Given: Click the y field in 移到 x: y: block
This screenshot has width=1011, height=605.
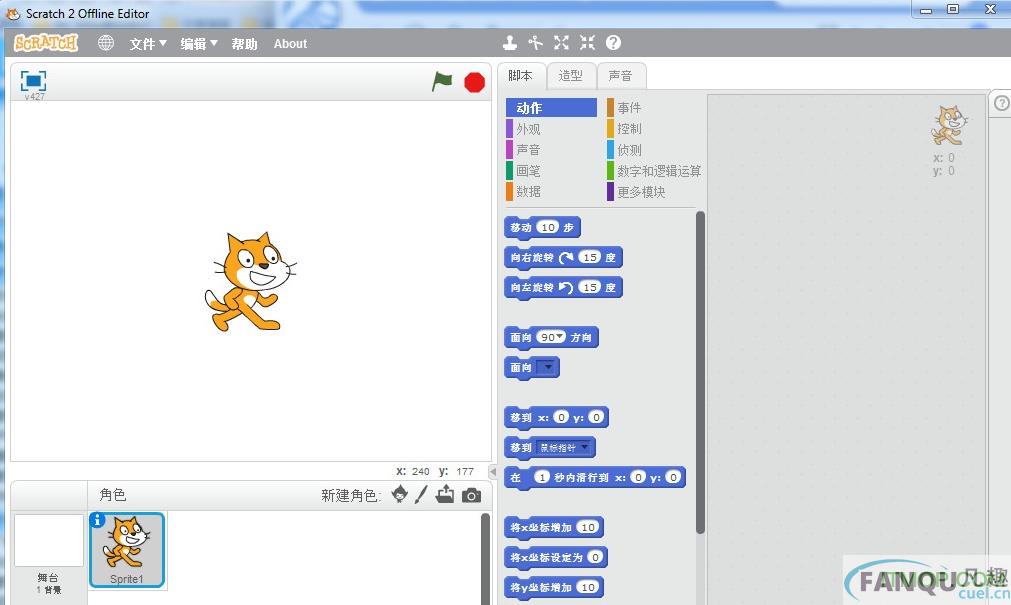Looking at the screenshot, I should 596,417.
